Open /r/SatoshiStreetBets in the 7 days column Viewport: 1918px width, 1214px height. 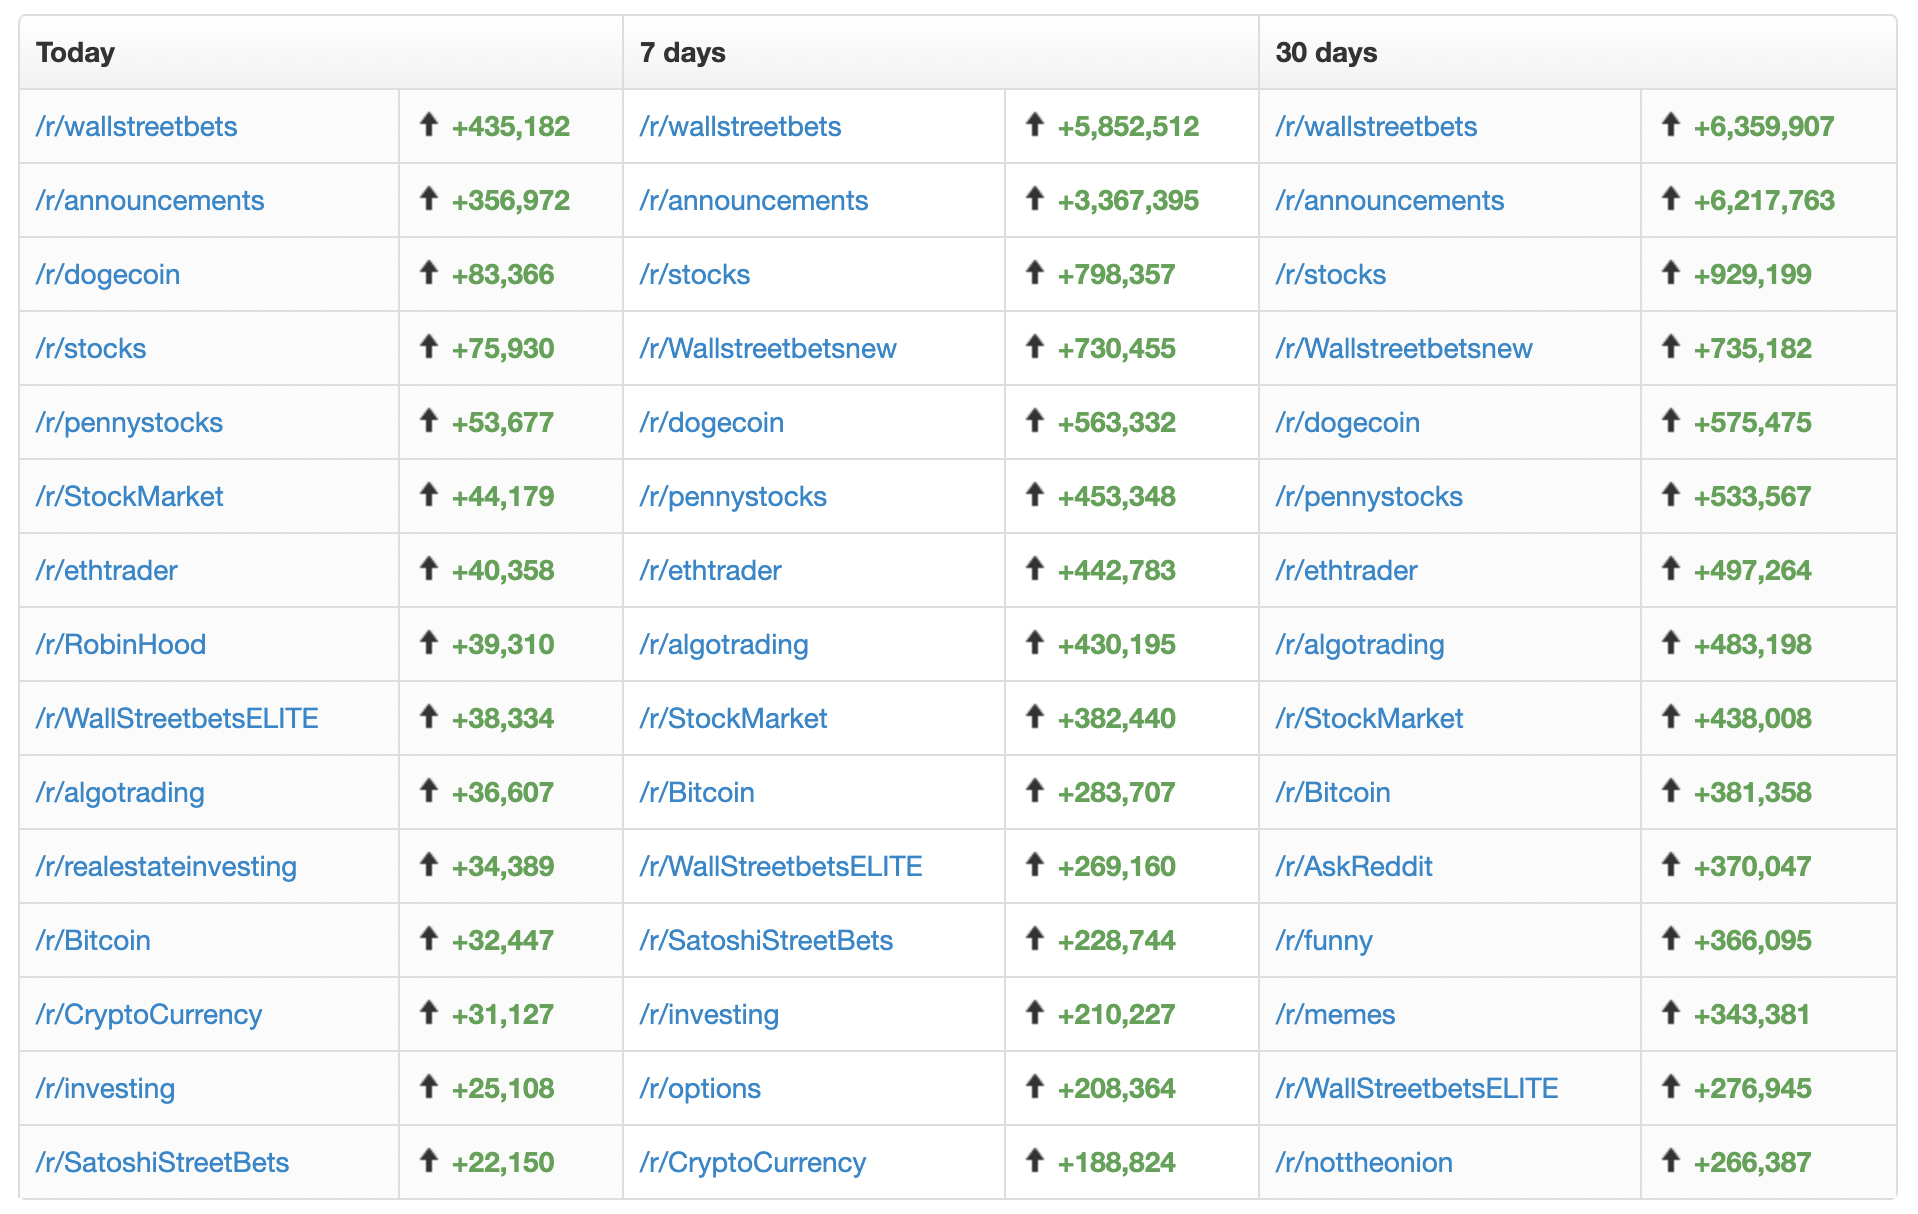pyautogui.click(x=766, y=941)
